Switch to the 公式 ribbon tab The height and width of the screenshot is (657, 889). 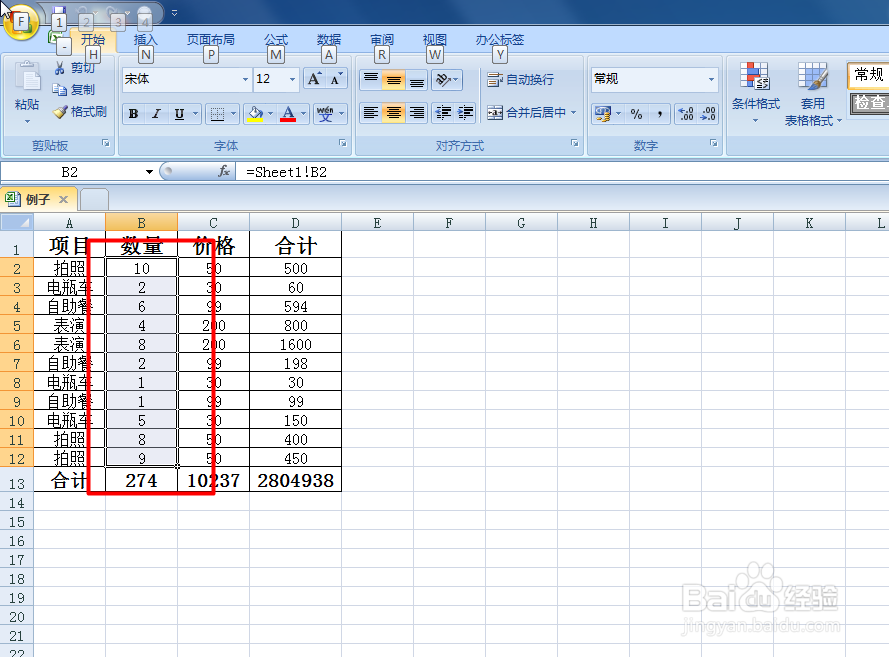[275, 40]
